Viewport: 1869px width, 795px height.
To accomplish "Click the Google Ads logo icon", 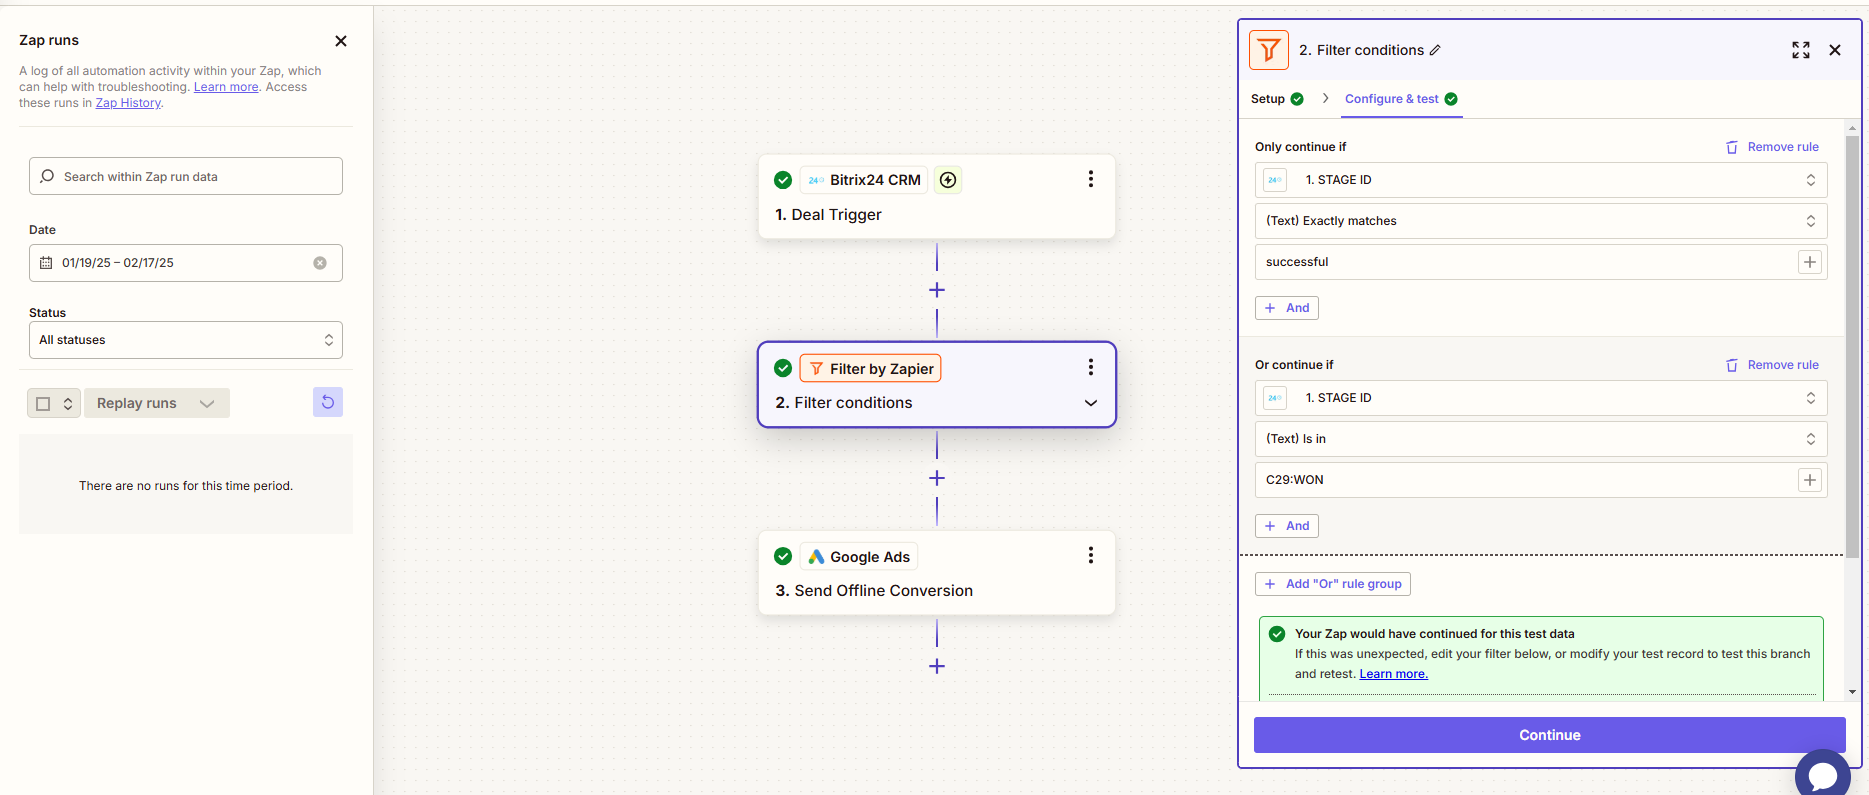I will click(x=816, y=557).
